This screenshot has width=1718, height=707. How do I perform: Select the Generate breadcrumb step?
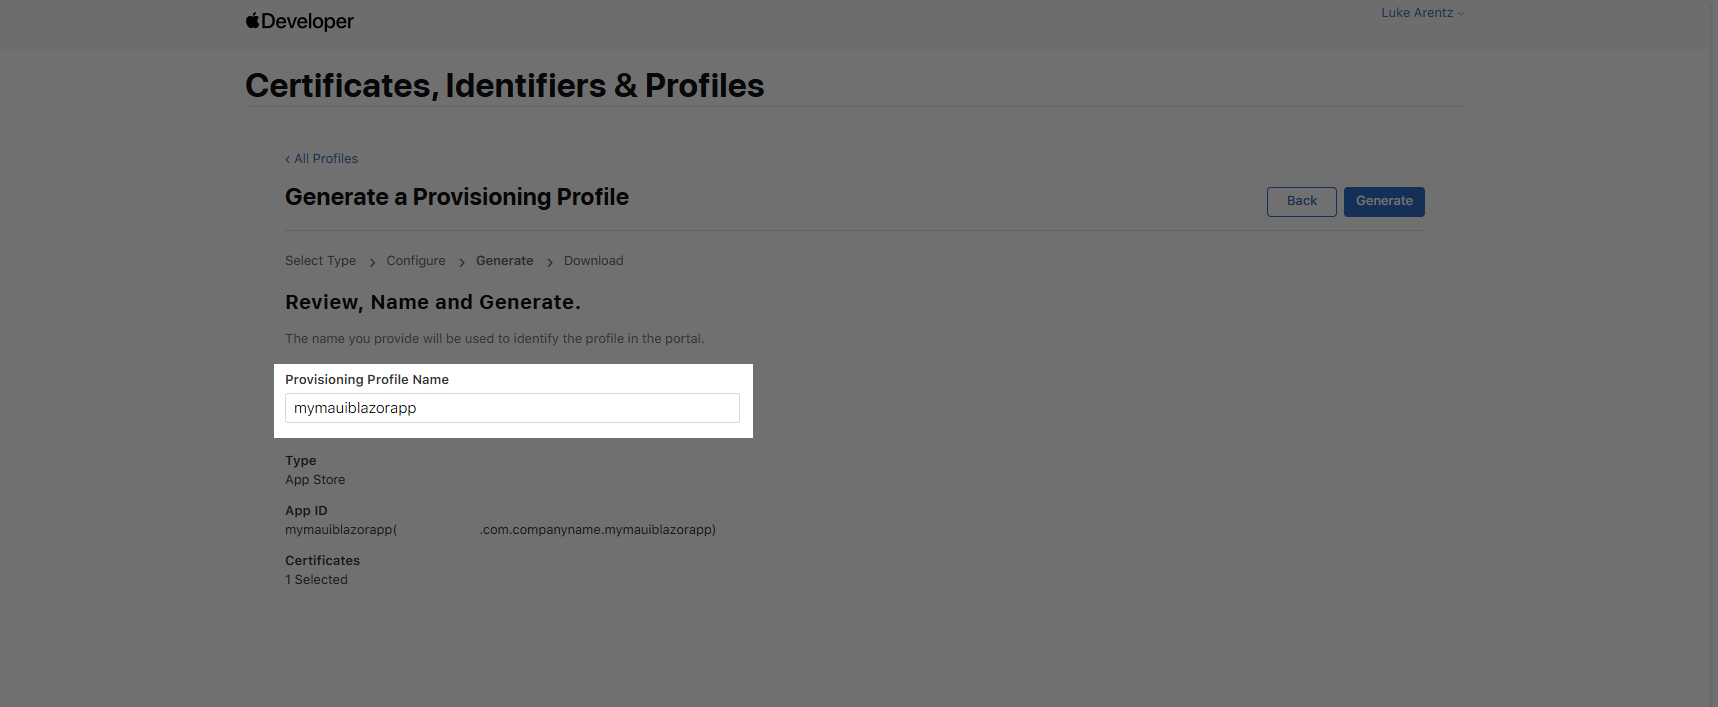504,261
